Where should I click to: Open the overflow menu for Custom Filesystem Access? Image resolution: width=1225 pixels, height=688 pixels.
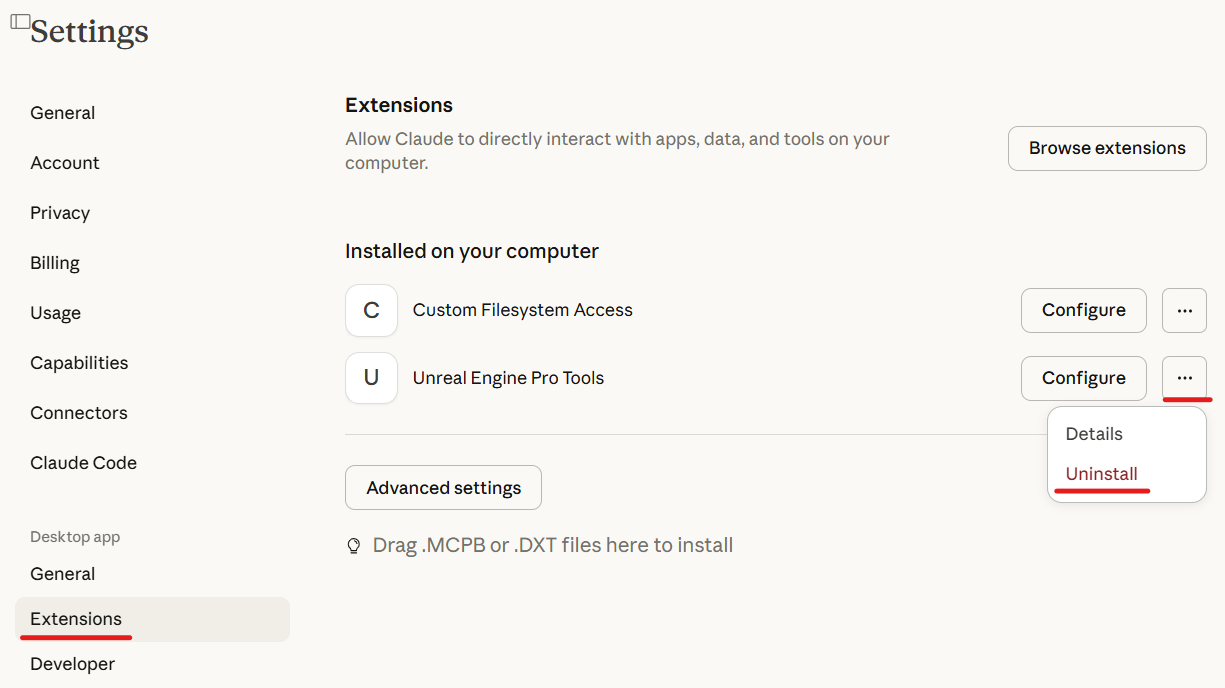1184,310
